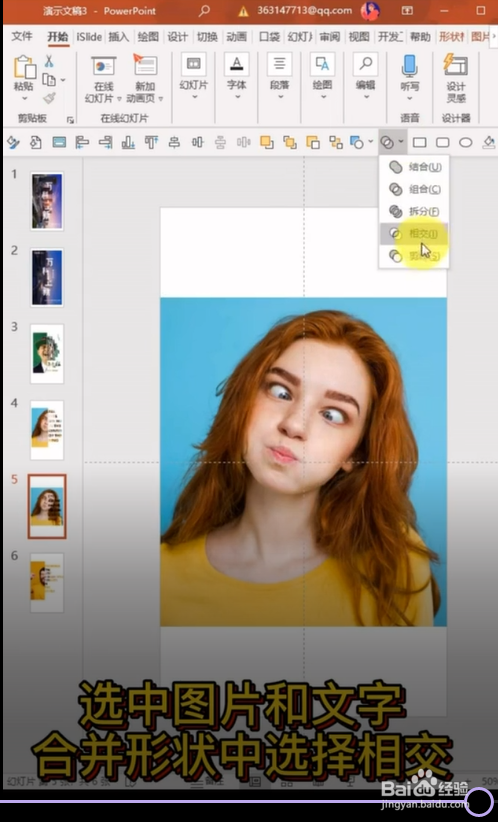Click the ribbon display options icon
Viewport: 498px width, 822px height.
click(x=407, y=10)
